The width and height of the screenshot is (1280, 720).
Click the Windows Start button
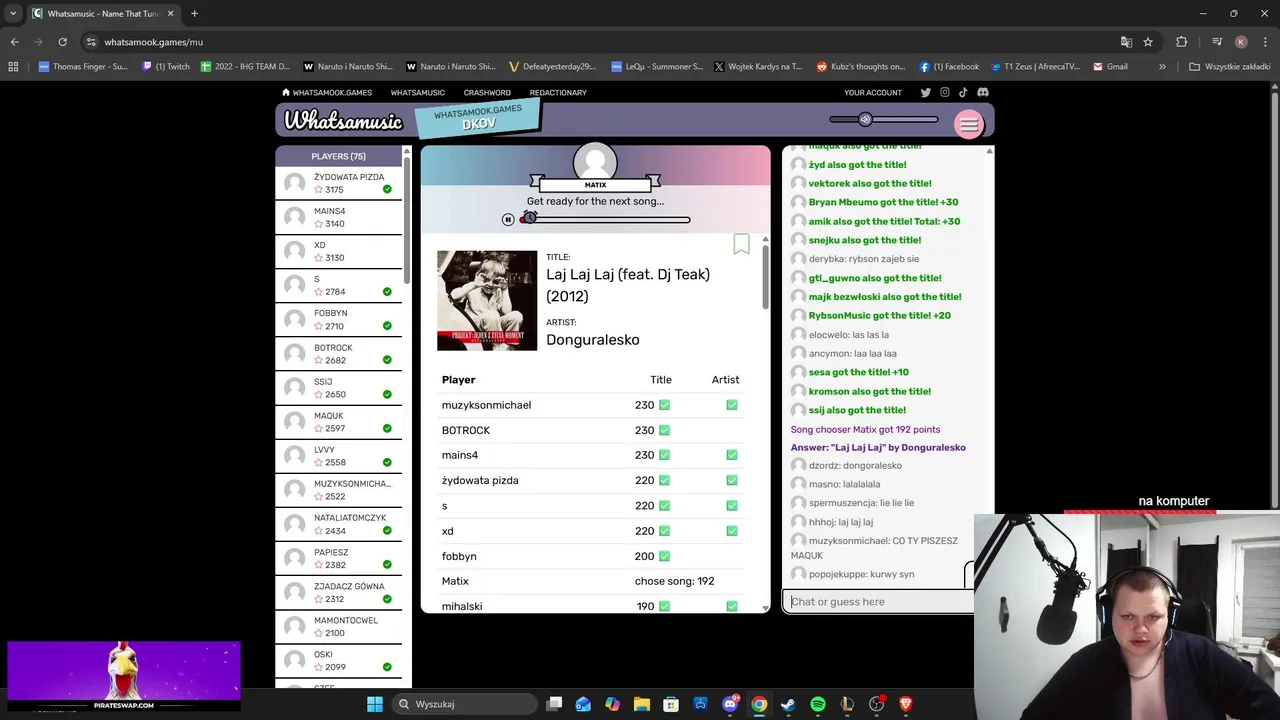coord(375,704)
